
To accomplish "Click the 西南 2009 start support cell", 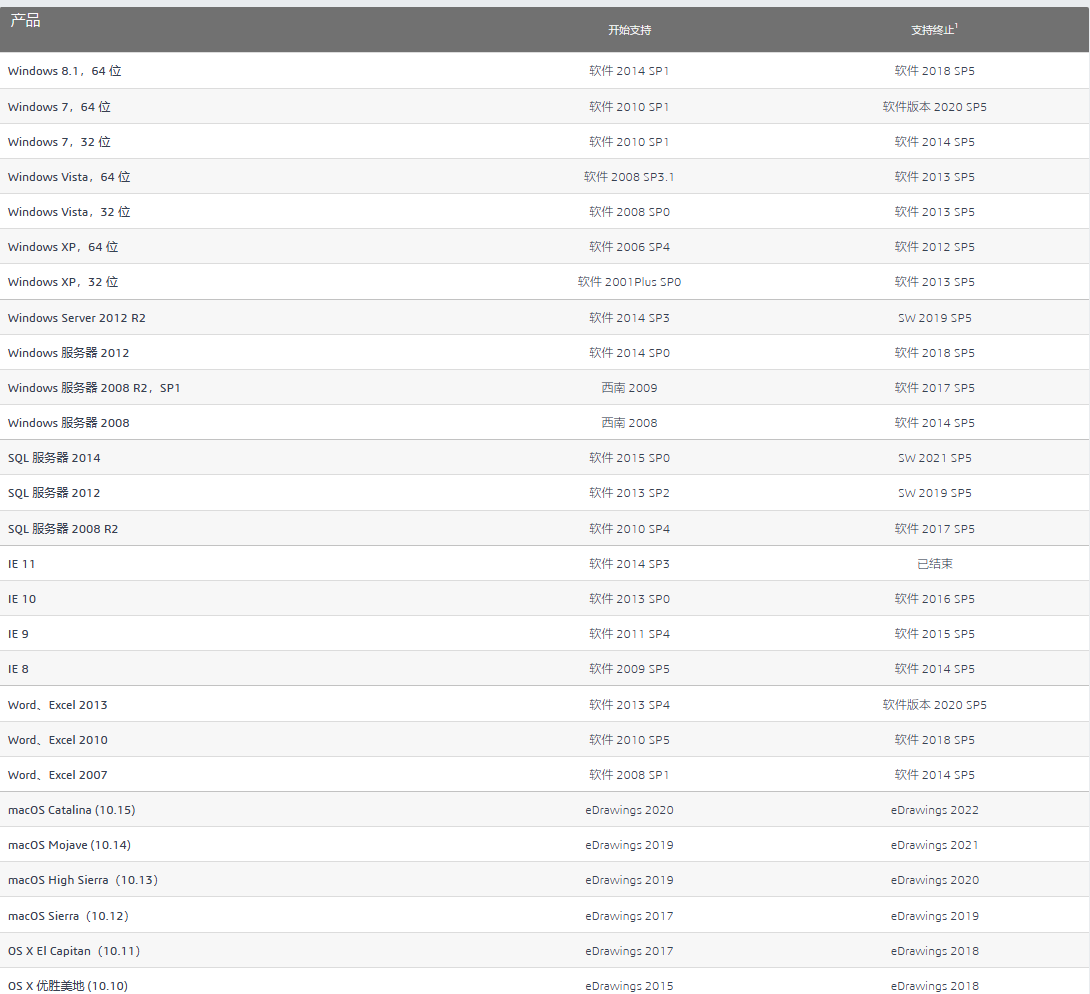I will (629, 388).
